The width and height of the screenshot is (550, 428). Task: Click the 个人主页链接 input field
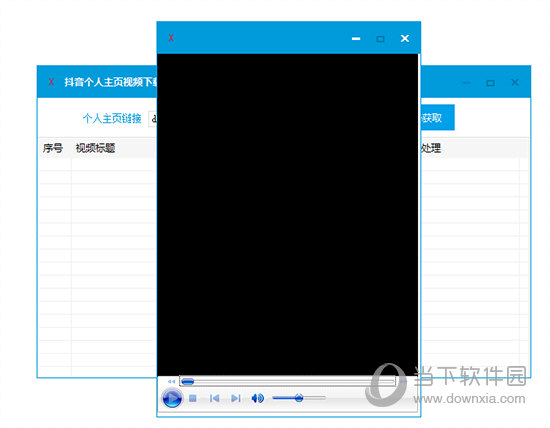tap(153, 119)
